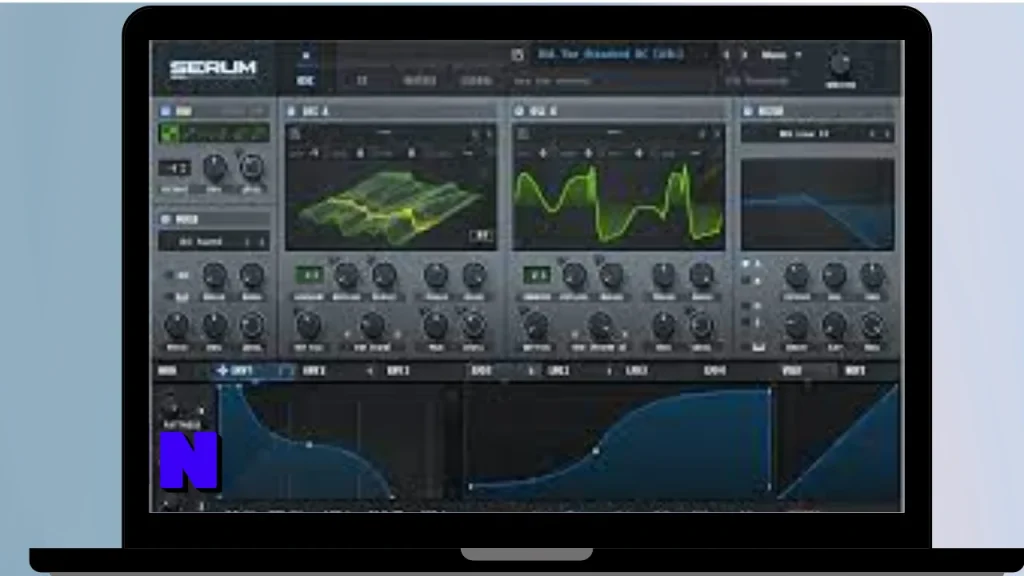Click the OSC A blend knob
Image resolution: width=1024 pixels, height=576 pixels.
pos(384,275)
